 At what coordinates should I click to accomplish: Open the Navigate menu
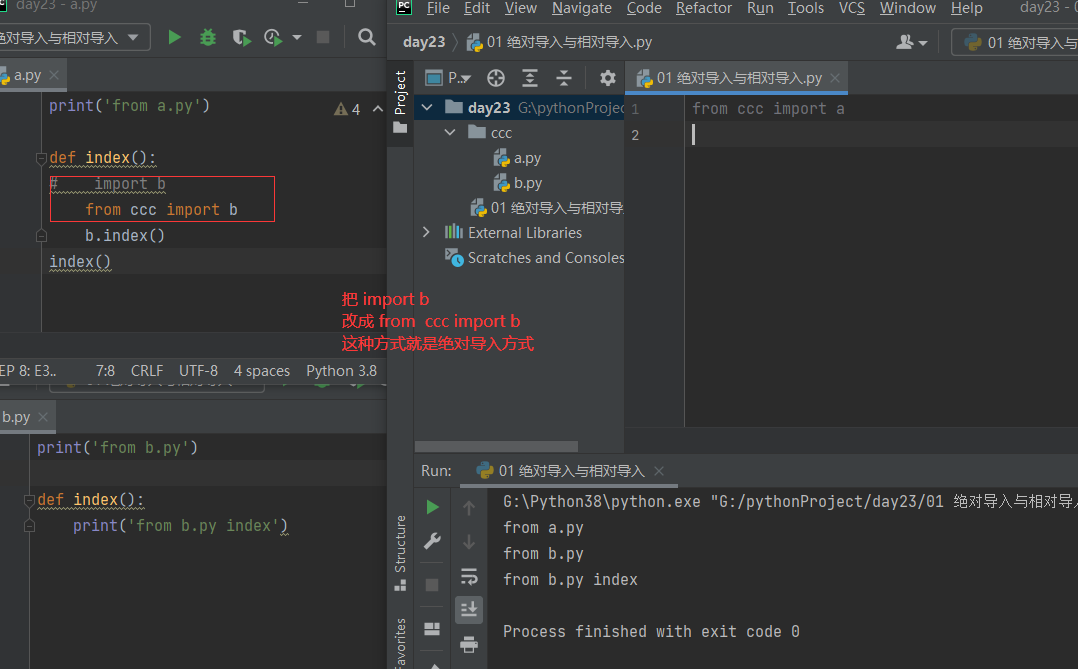pyautogui.click(x=582, y=8)
